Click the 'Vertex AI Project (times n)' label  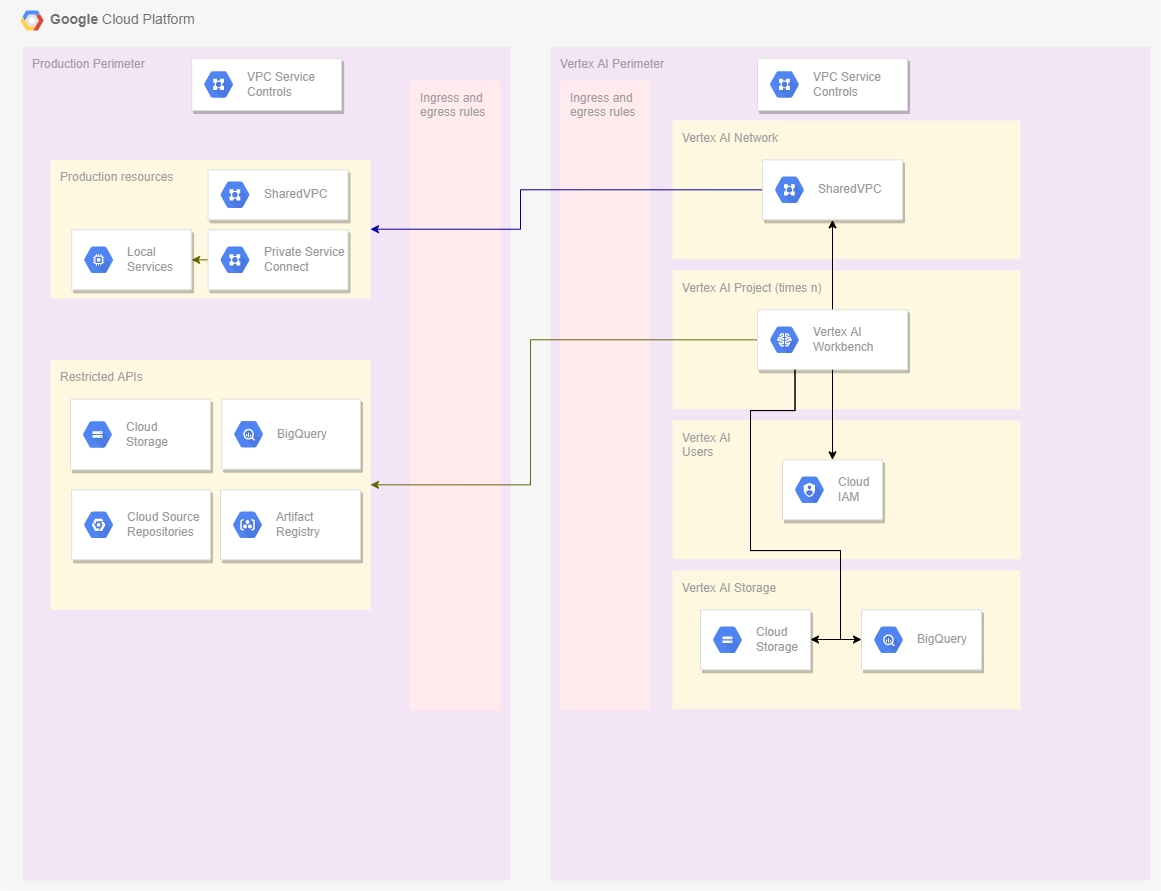[x=752, y=287]
